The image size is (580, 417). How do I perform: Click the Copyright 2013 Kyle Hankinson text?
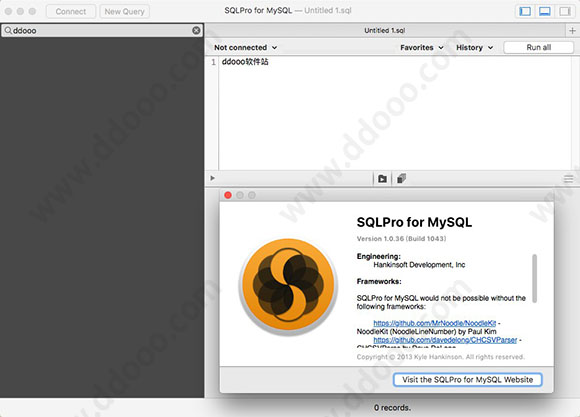tap(441, 357)
